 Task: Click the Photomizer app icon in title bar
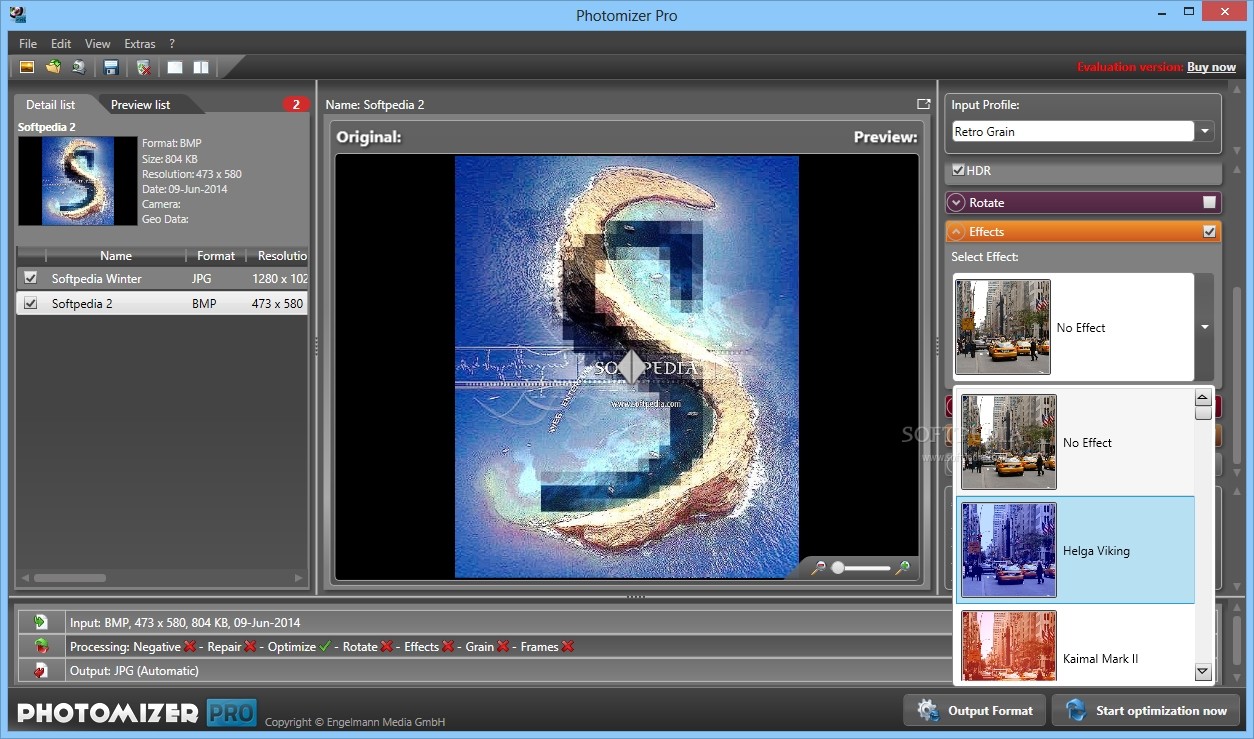coord(16,14)
